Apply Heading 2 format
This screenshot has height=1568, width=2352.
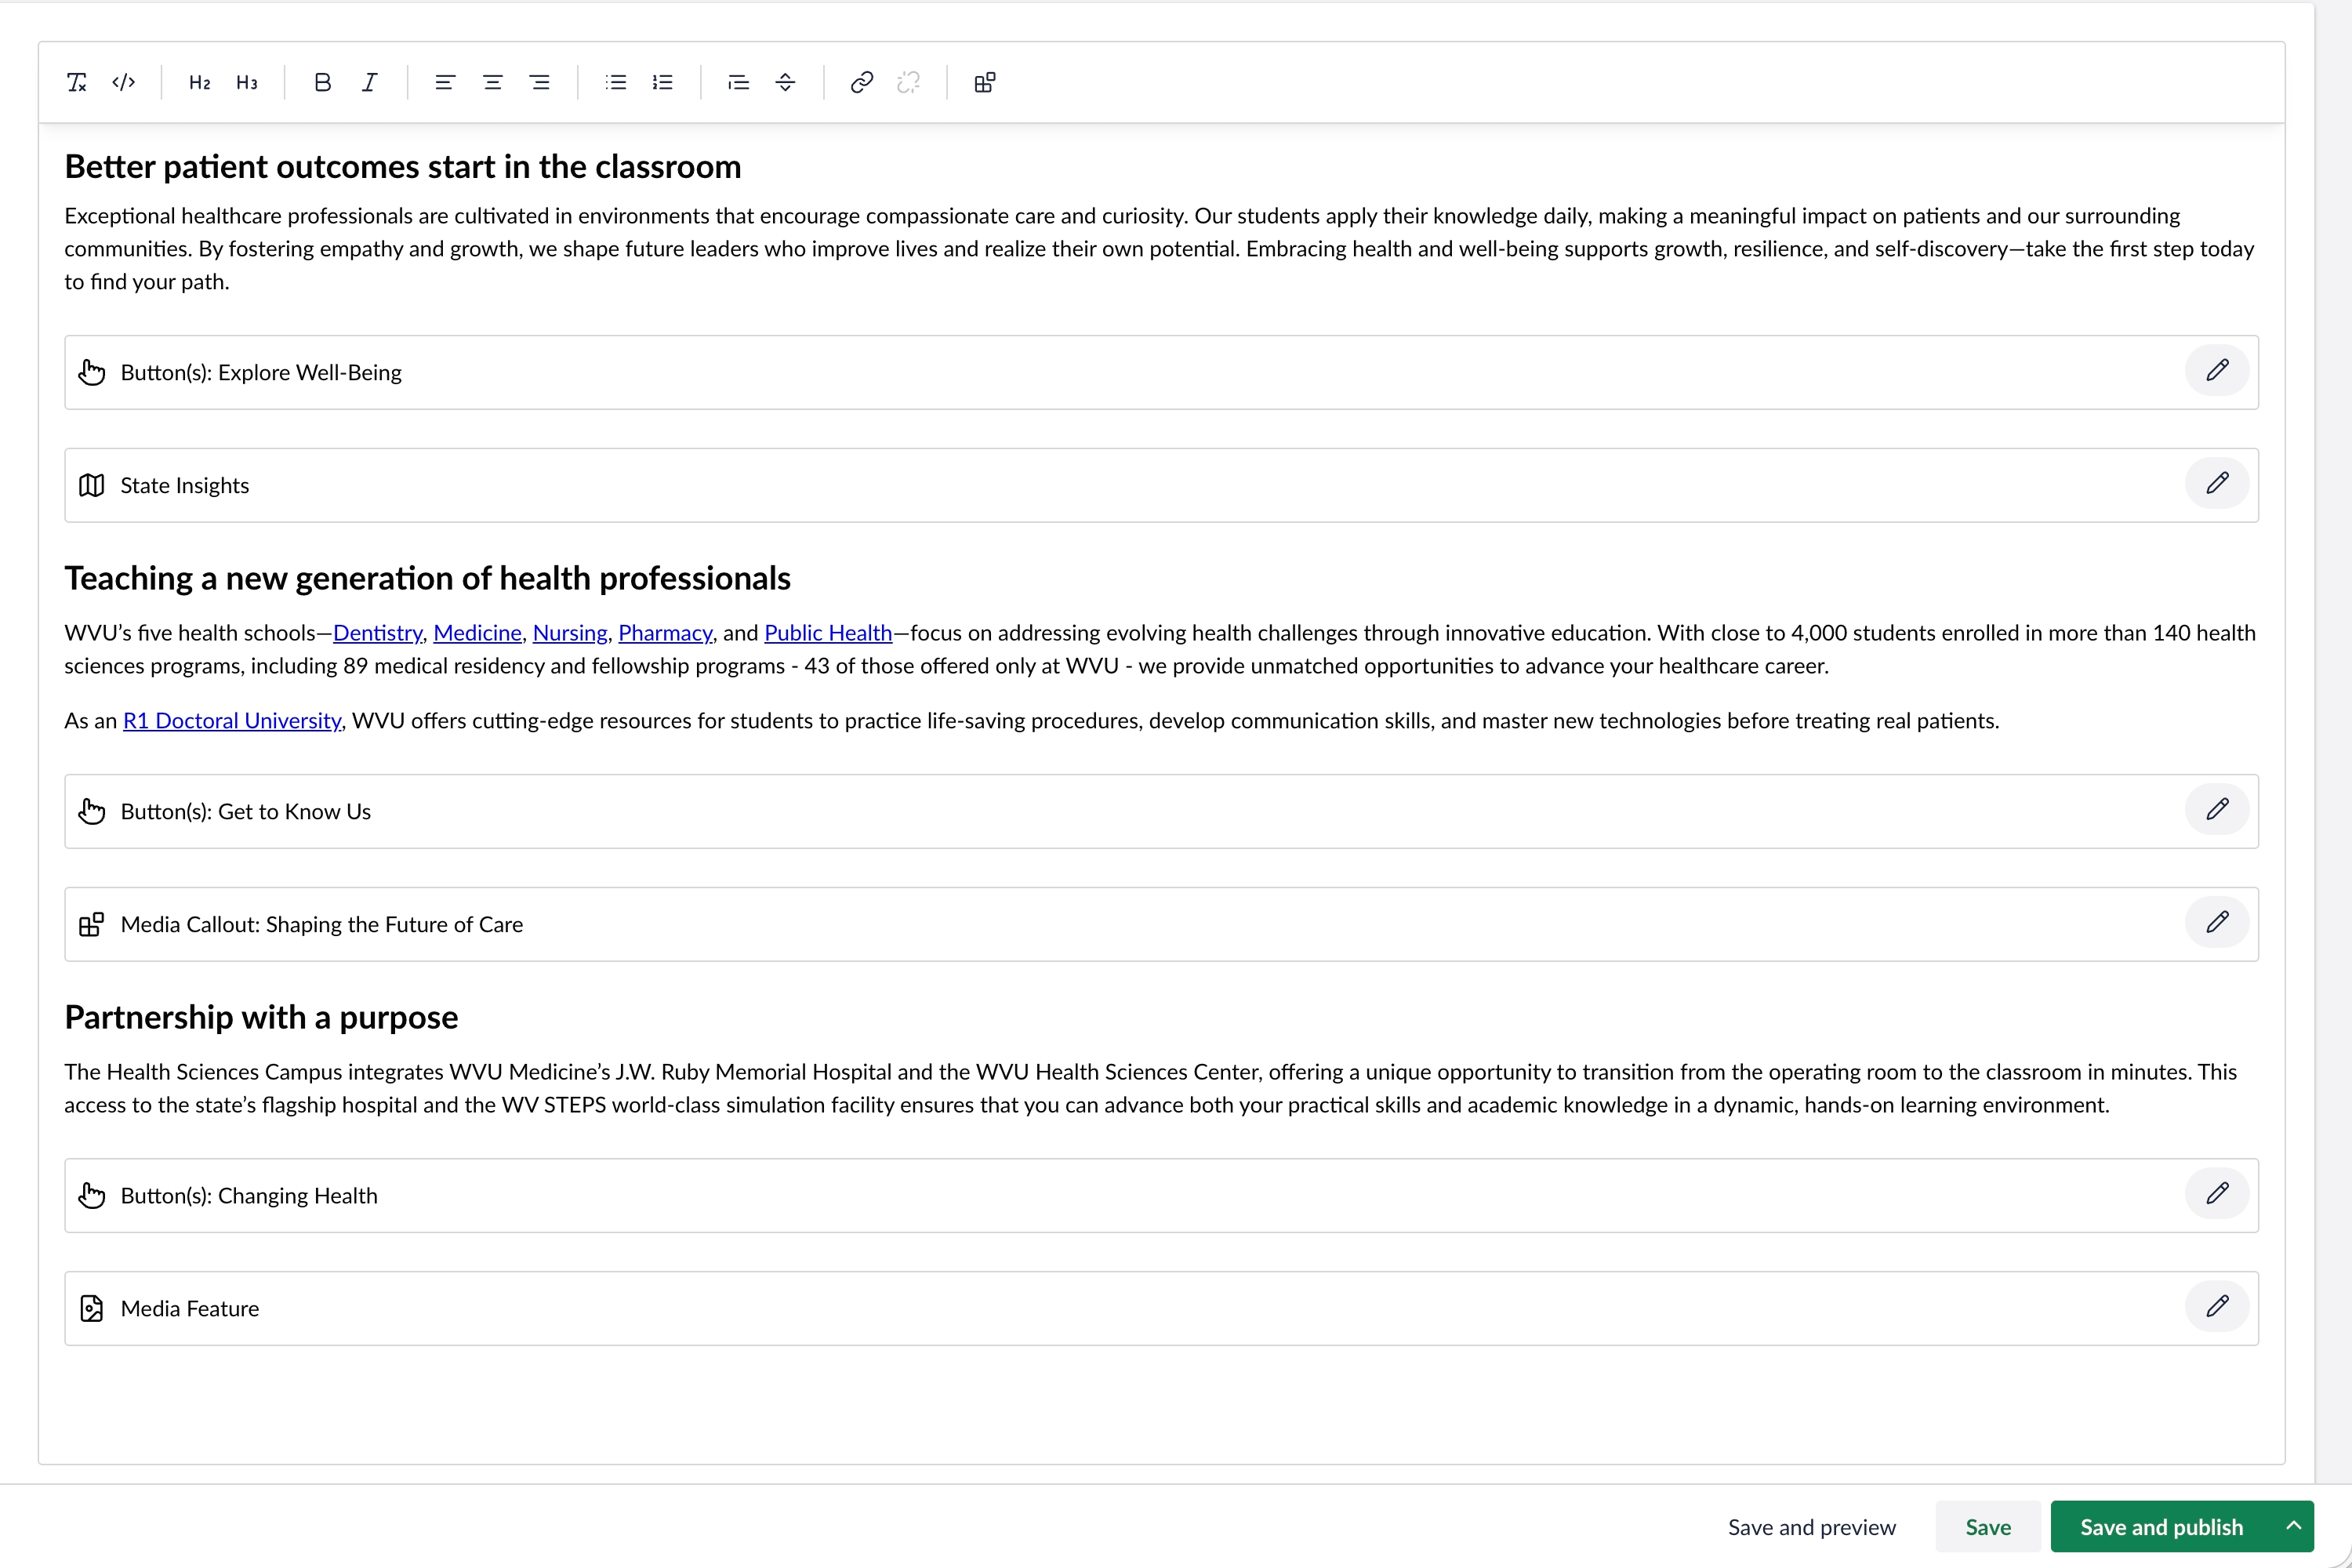(x=199, y=82)
